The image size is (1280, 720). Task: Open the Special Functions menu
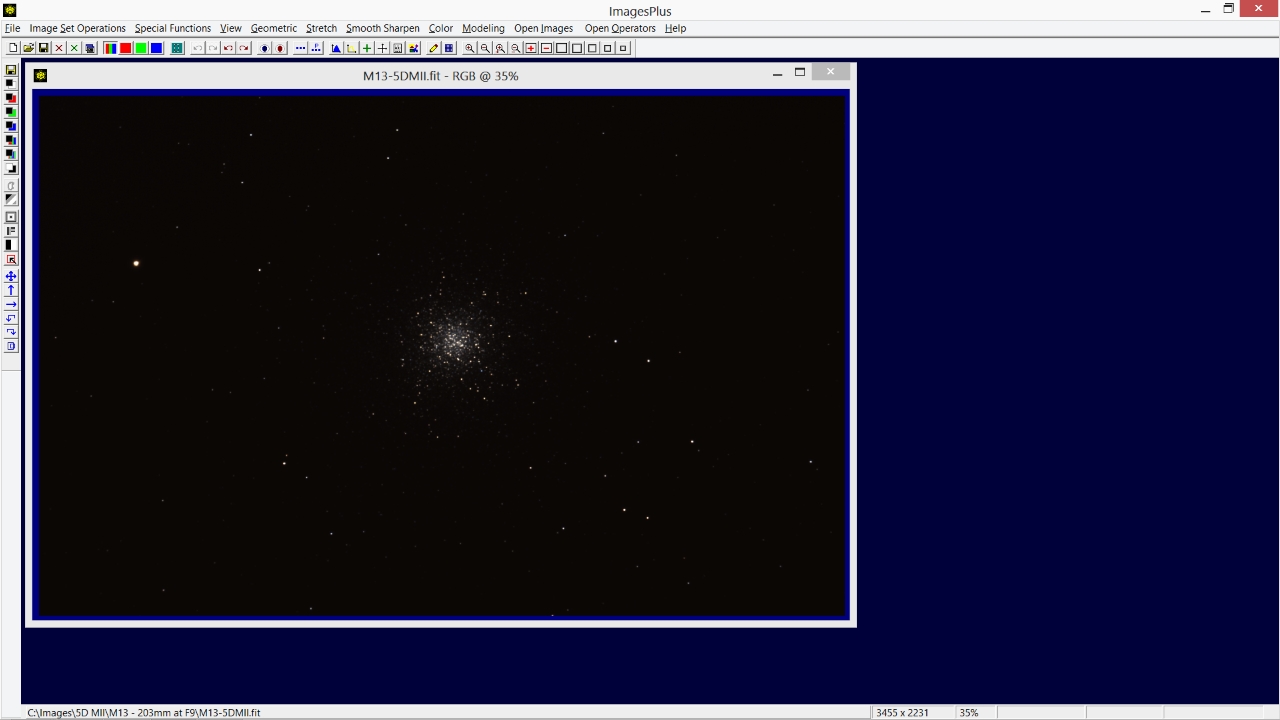[173, 28]
